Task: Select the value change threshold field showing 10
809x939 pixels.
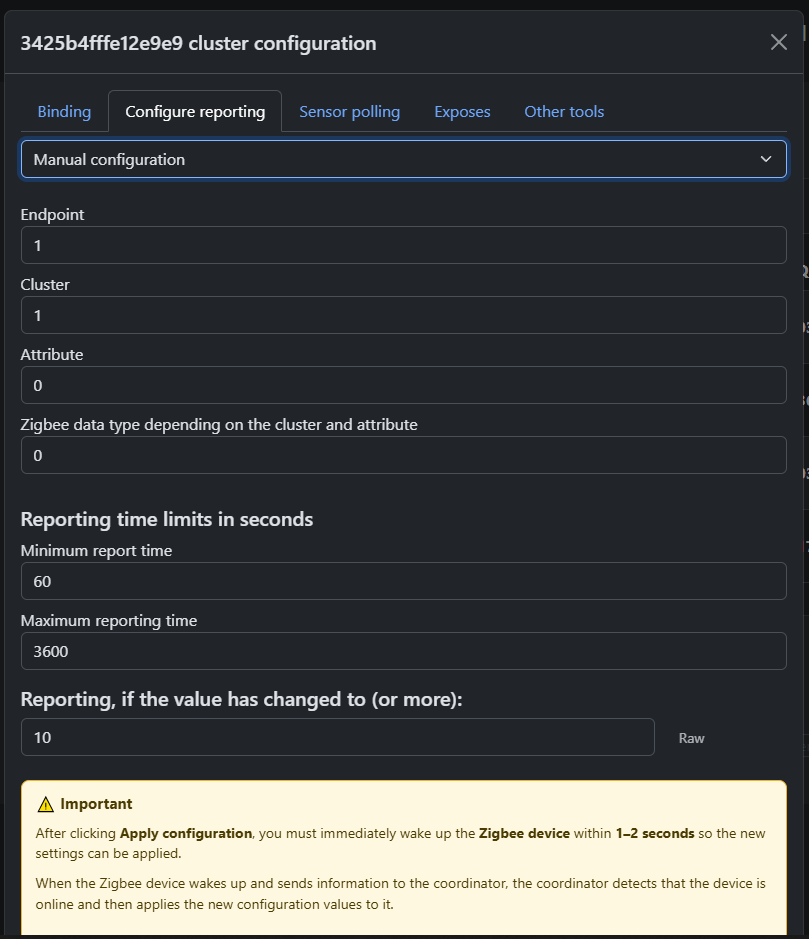Action: pos(337,737)
